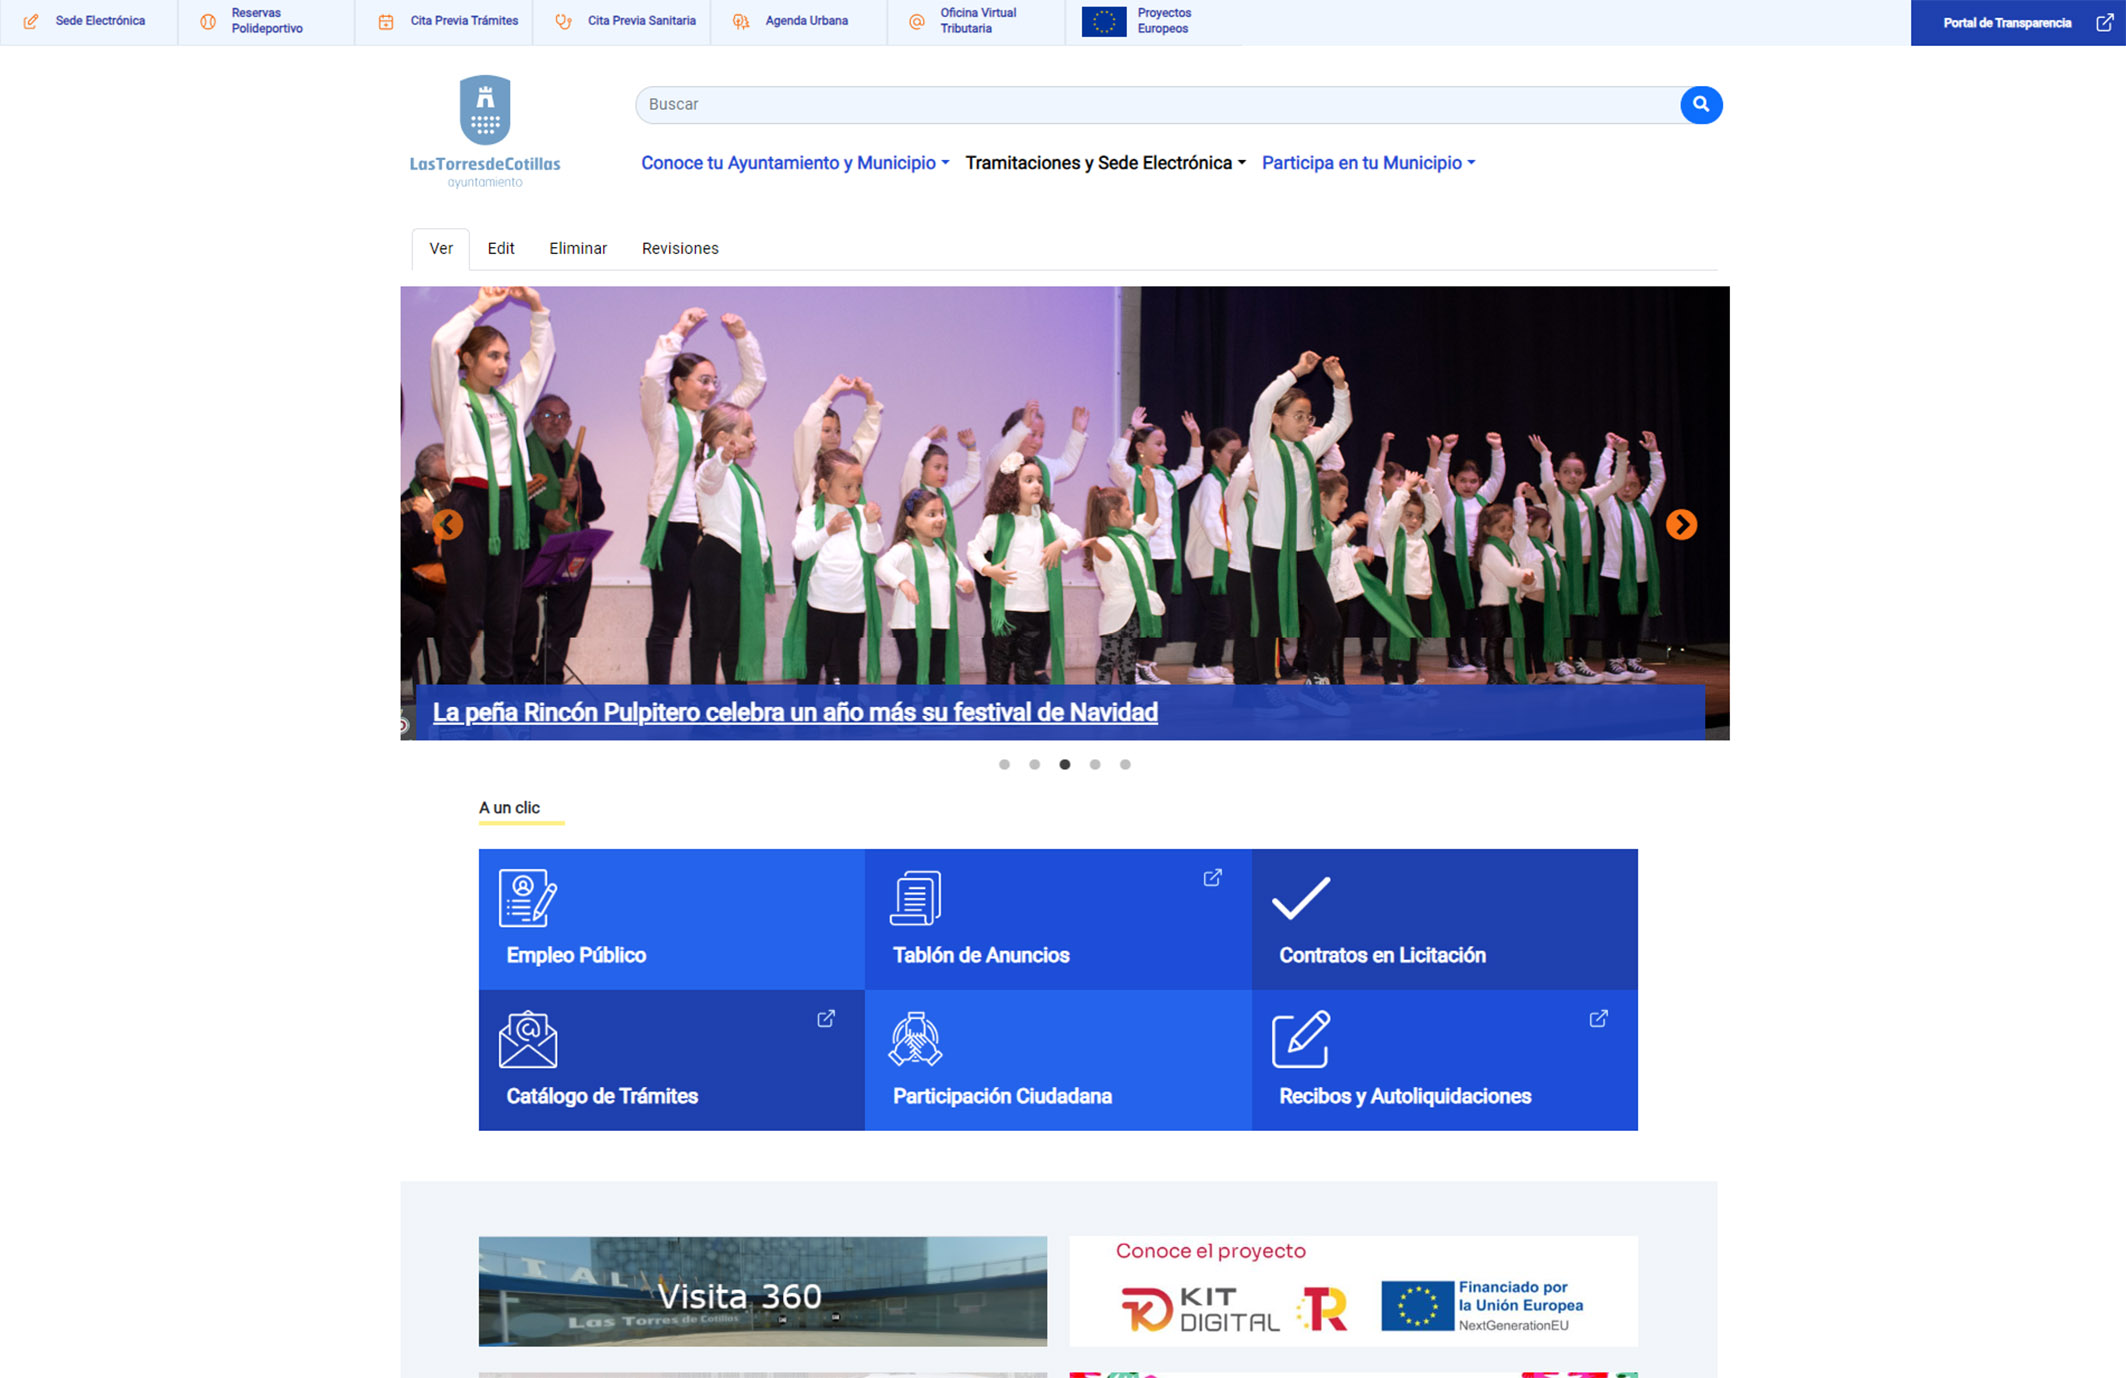Click into the Buscar search field
Screen dimensions: 2126x1378
[x=1150, y=104]
